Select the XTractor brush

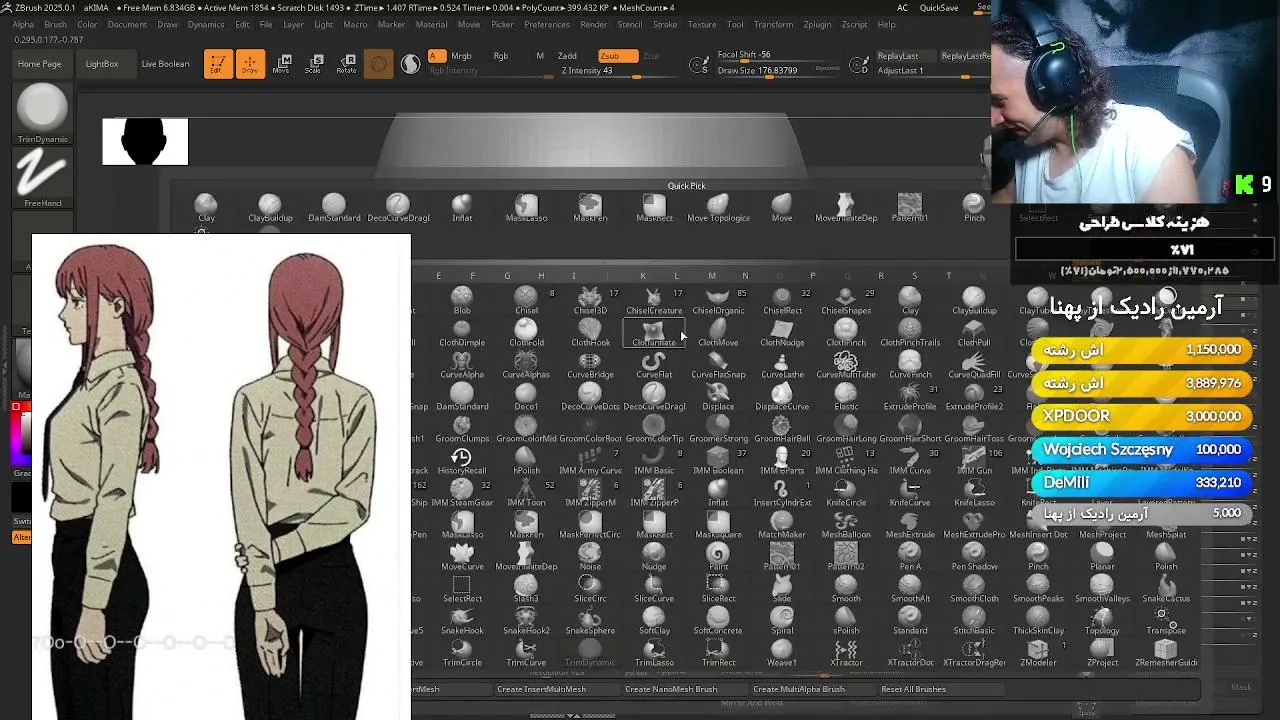coord(846,653)
